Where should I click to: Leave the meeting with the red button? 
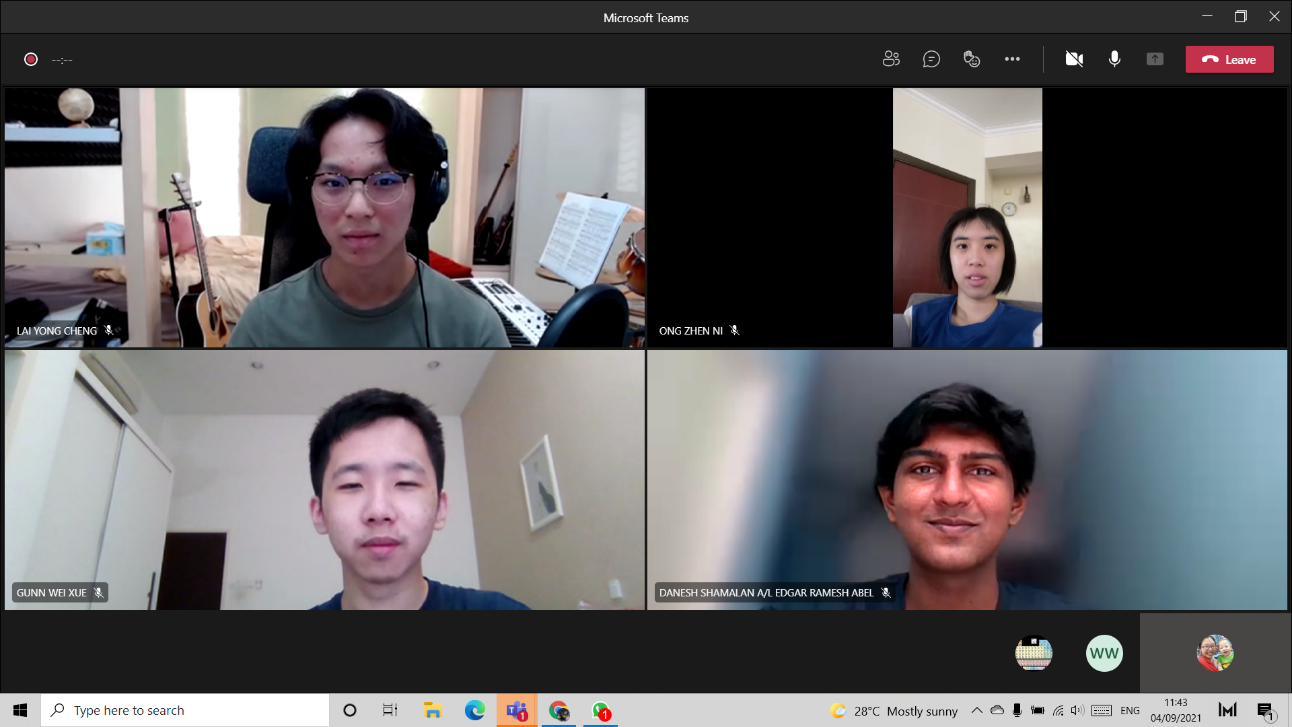(x=1230, y=59)
